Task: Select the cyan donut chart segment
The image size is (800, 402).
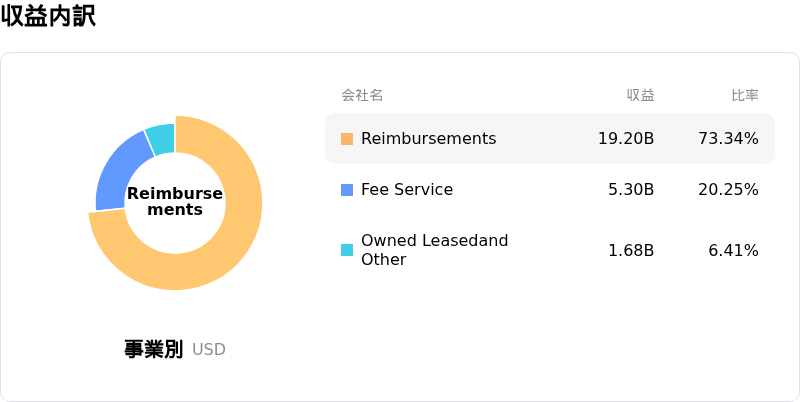Action: pyautogui.click(x=161, y=138)
